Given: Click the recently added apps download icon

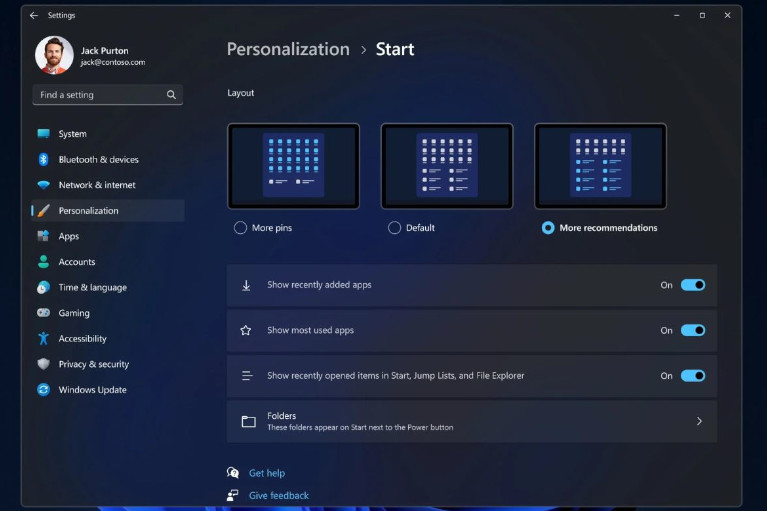Looking at the screenshot, I should coord(246,285).
